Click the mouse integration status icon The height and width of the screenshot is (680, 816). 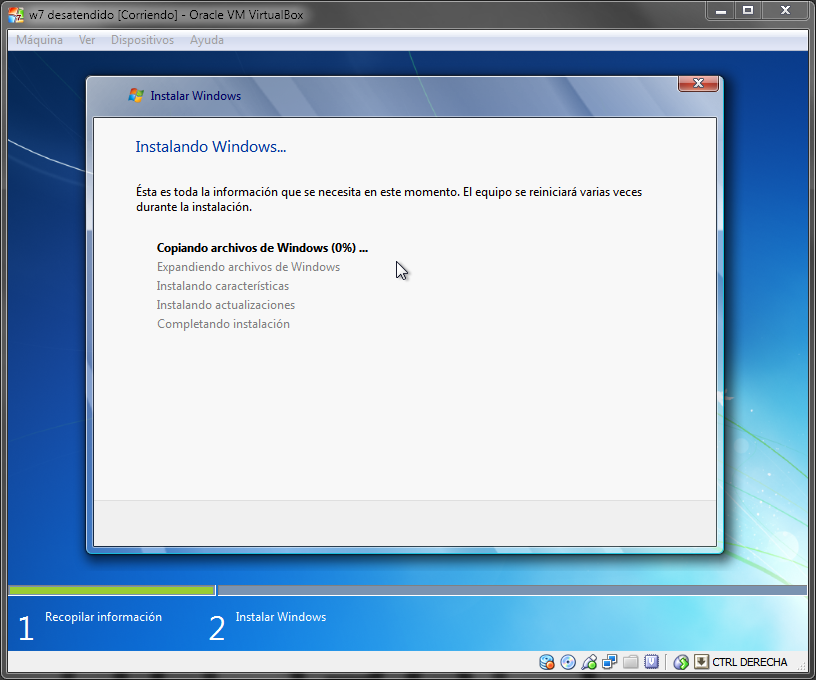pos(681,662)
